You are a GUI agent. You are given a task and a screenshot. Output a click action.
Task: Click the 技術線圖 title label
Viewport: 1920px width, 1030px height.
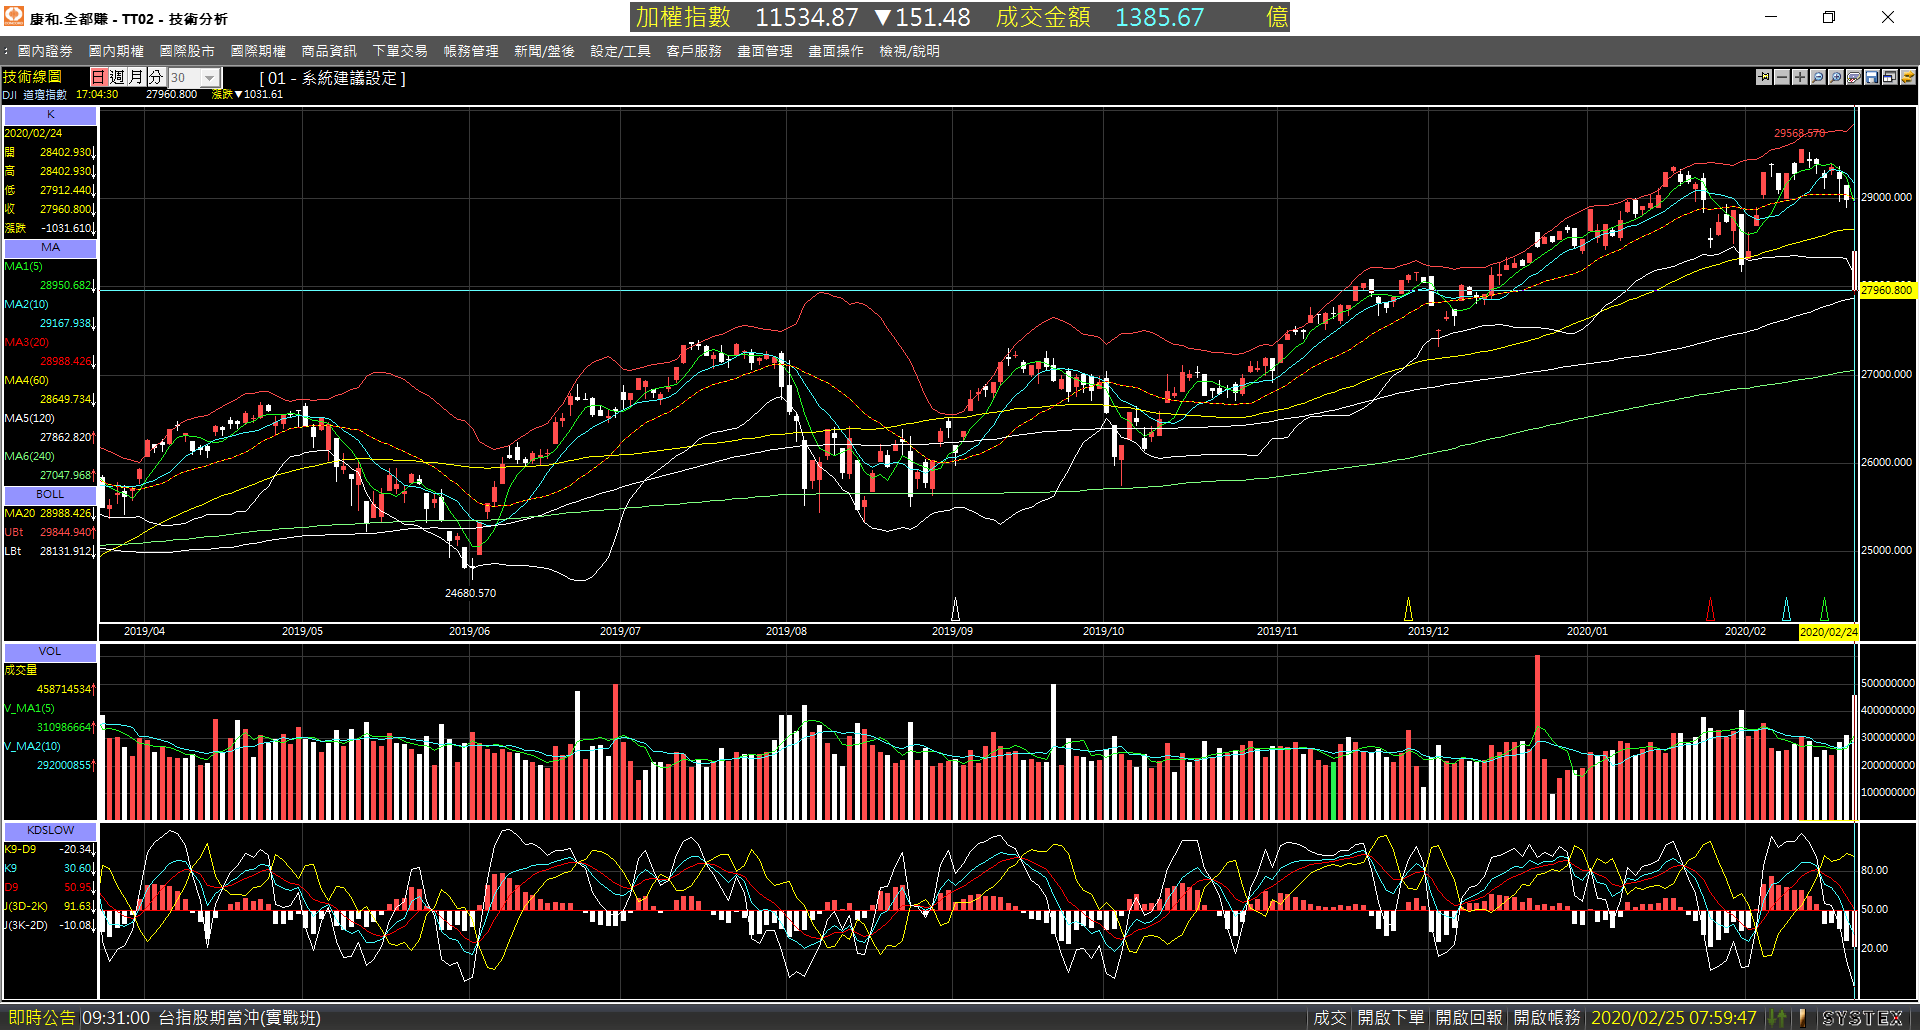tap(32, 77)
